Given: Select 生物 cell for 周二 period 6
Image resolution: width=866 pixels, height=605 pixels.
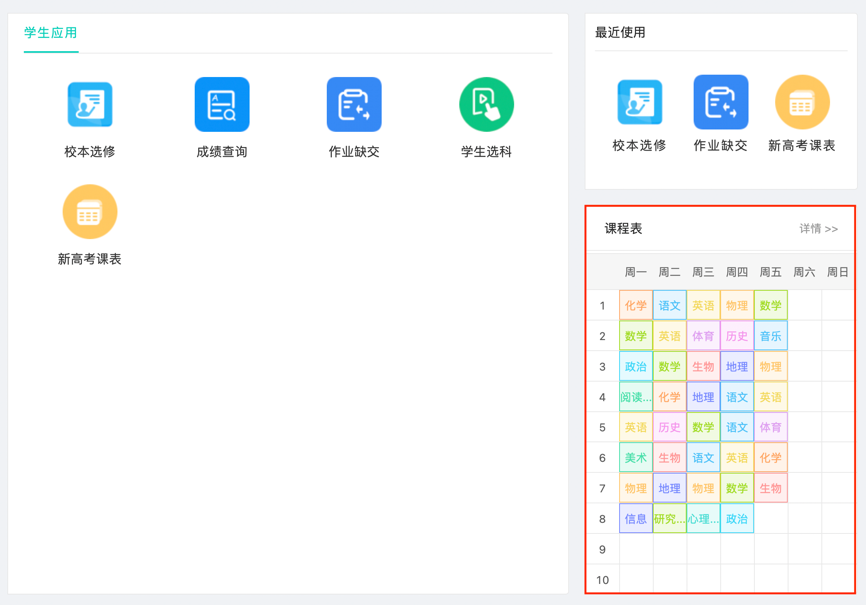Looking at the screenshot, I should coord(669,457).
